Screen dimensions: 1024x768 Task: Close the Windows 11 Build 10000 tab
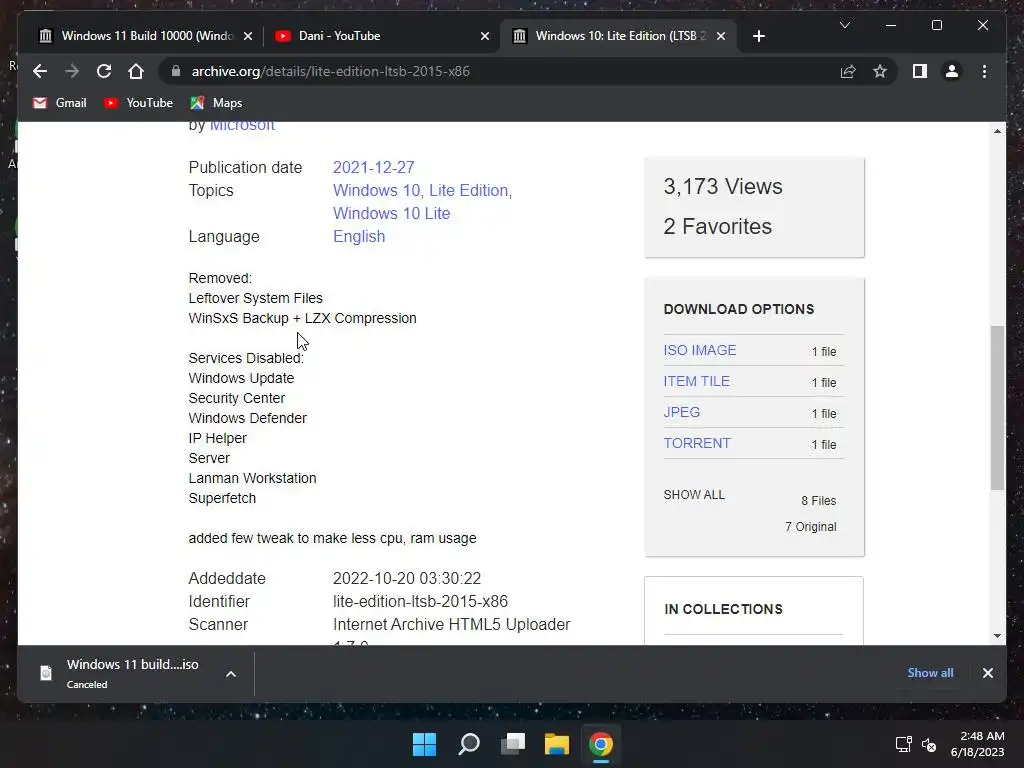[248, 36]
